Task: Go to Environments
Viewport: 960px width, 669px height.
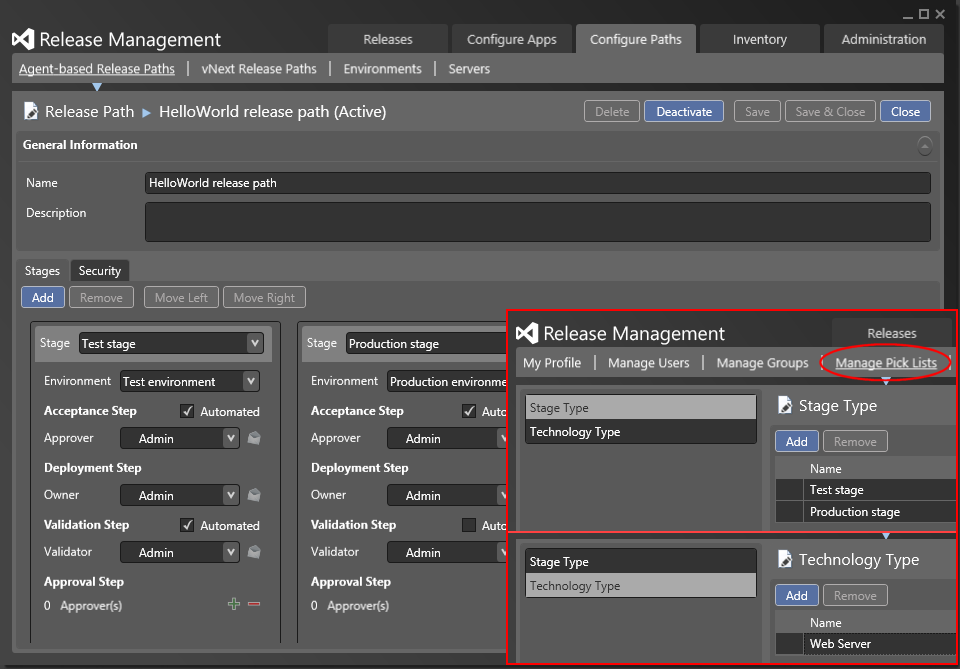Action: click(x=383, y=69)
